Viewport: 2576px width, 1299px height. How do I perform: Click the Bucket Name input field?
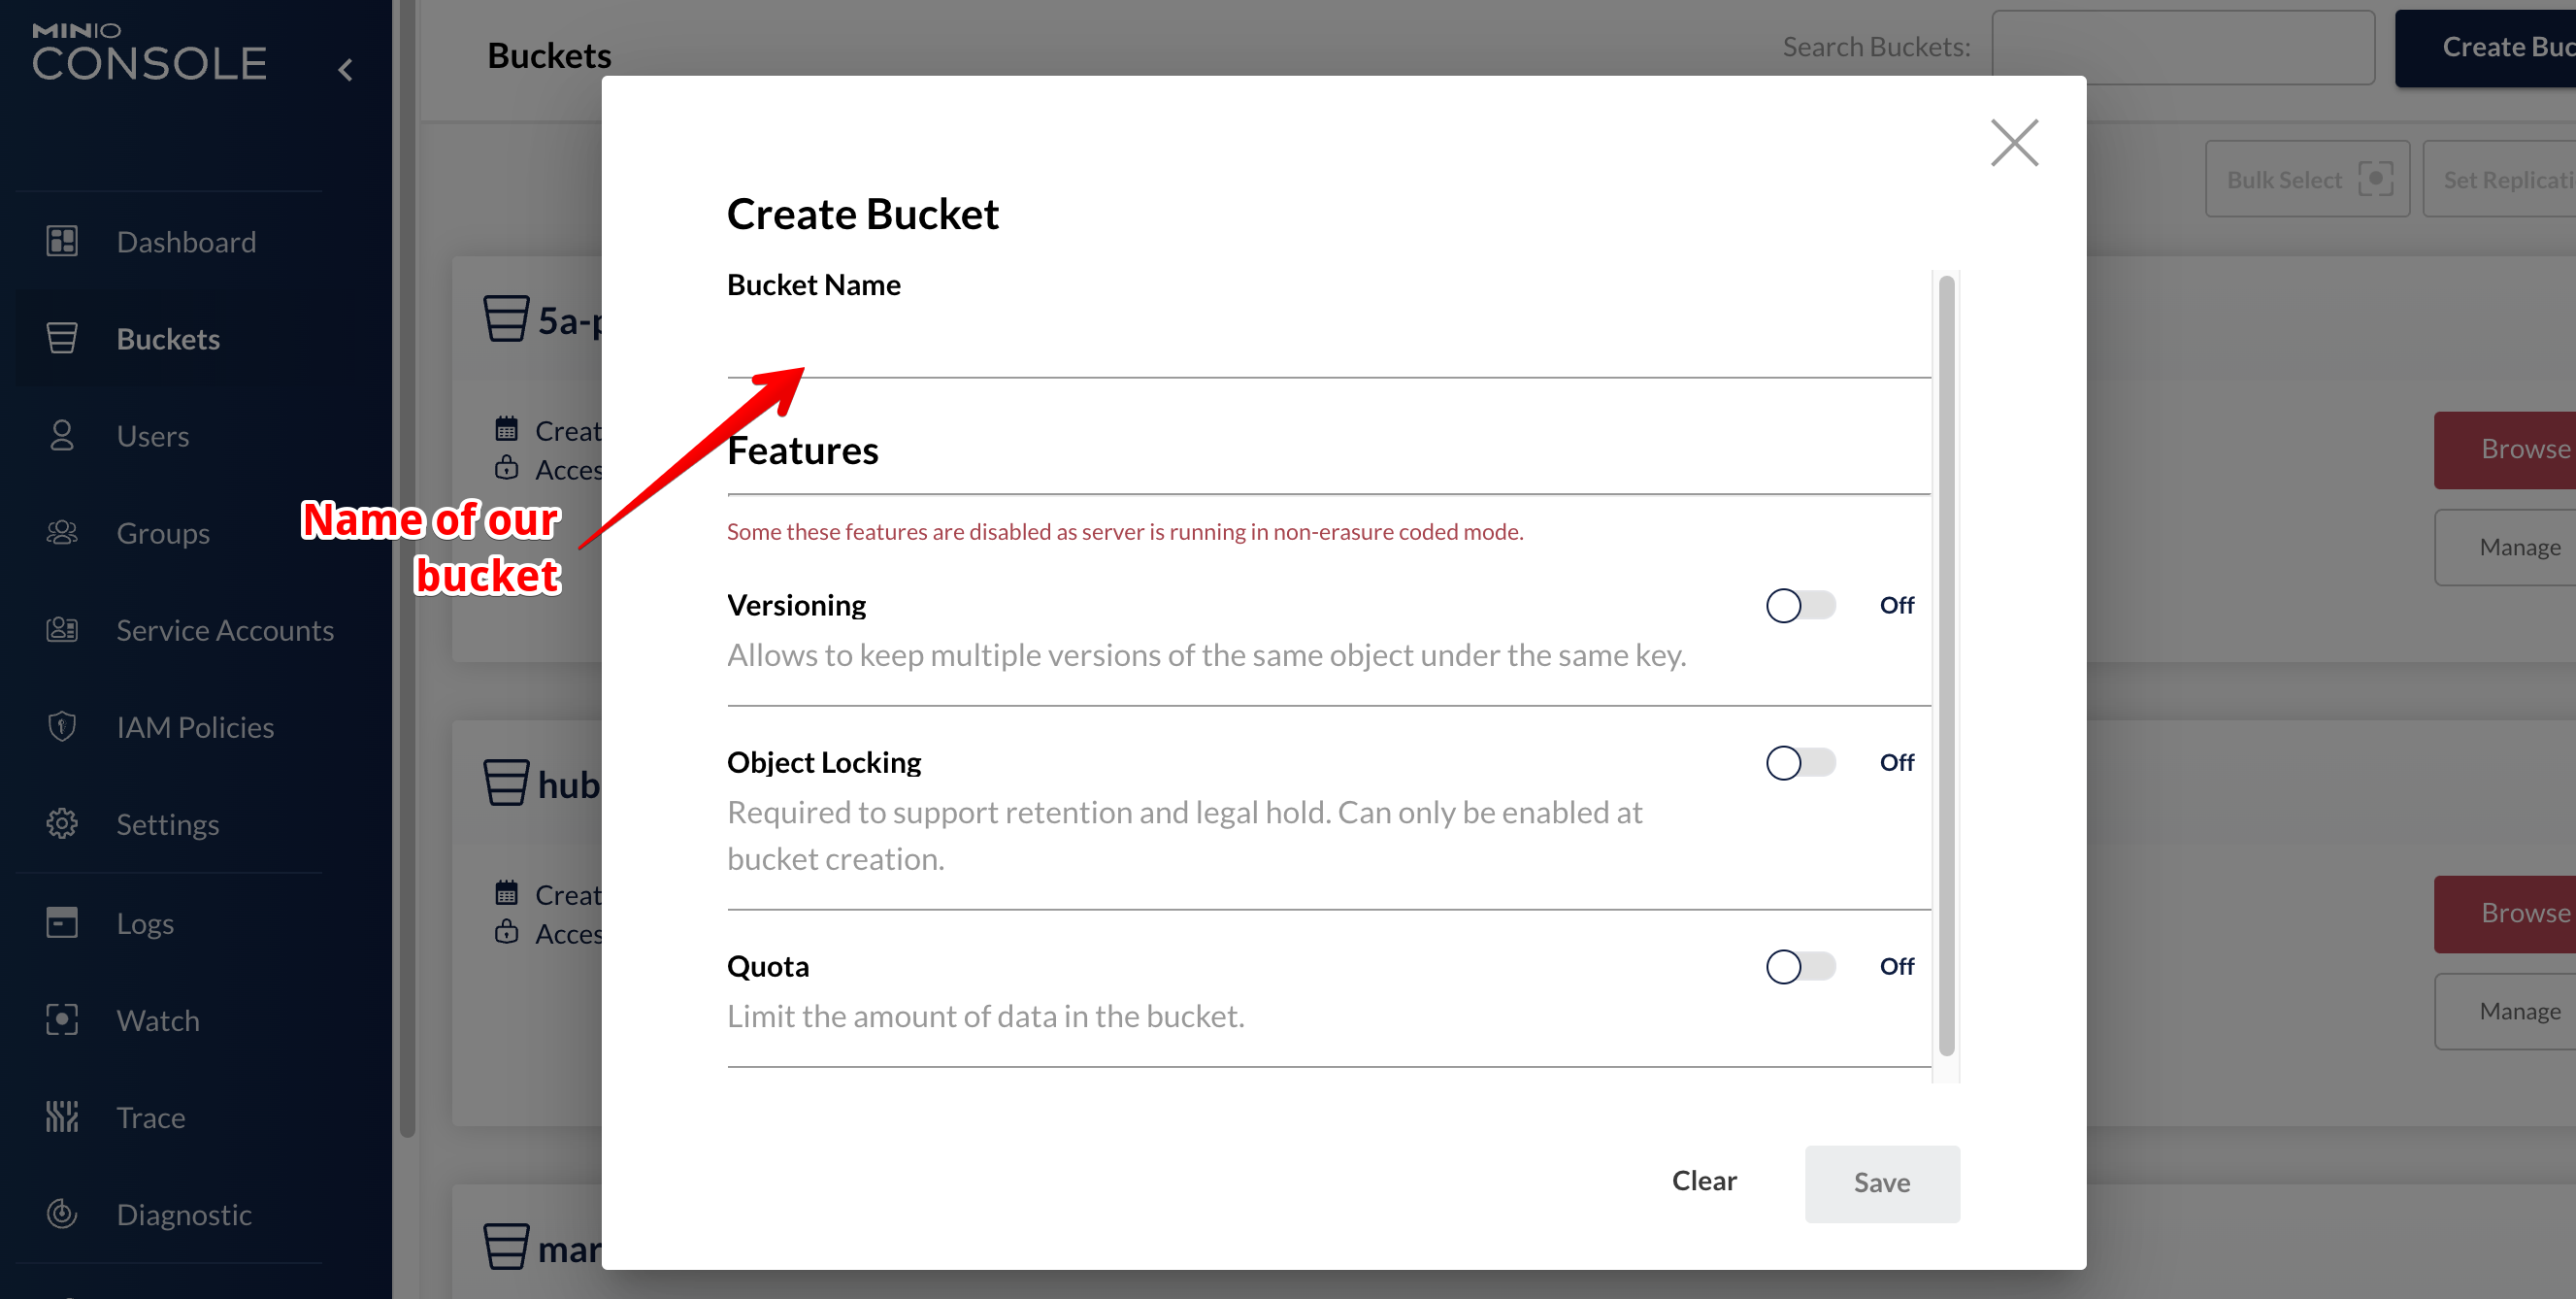pos(1328,345)
